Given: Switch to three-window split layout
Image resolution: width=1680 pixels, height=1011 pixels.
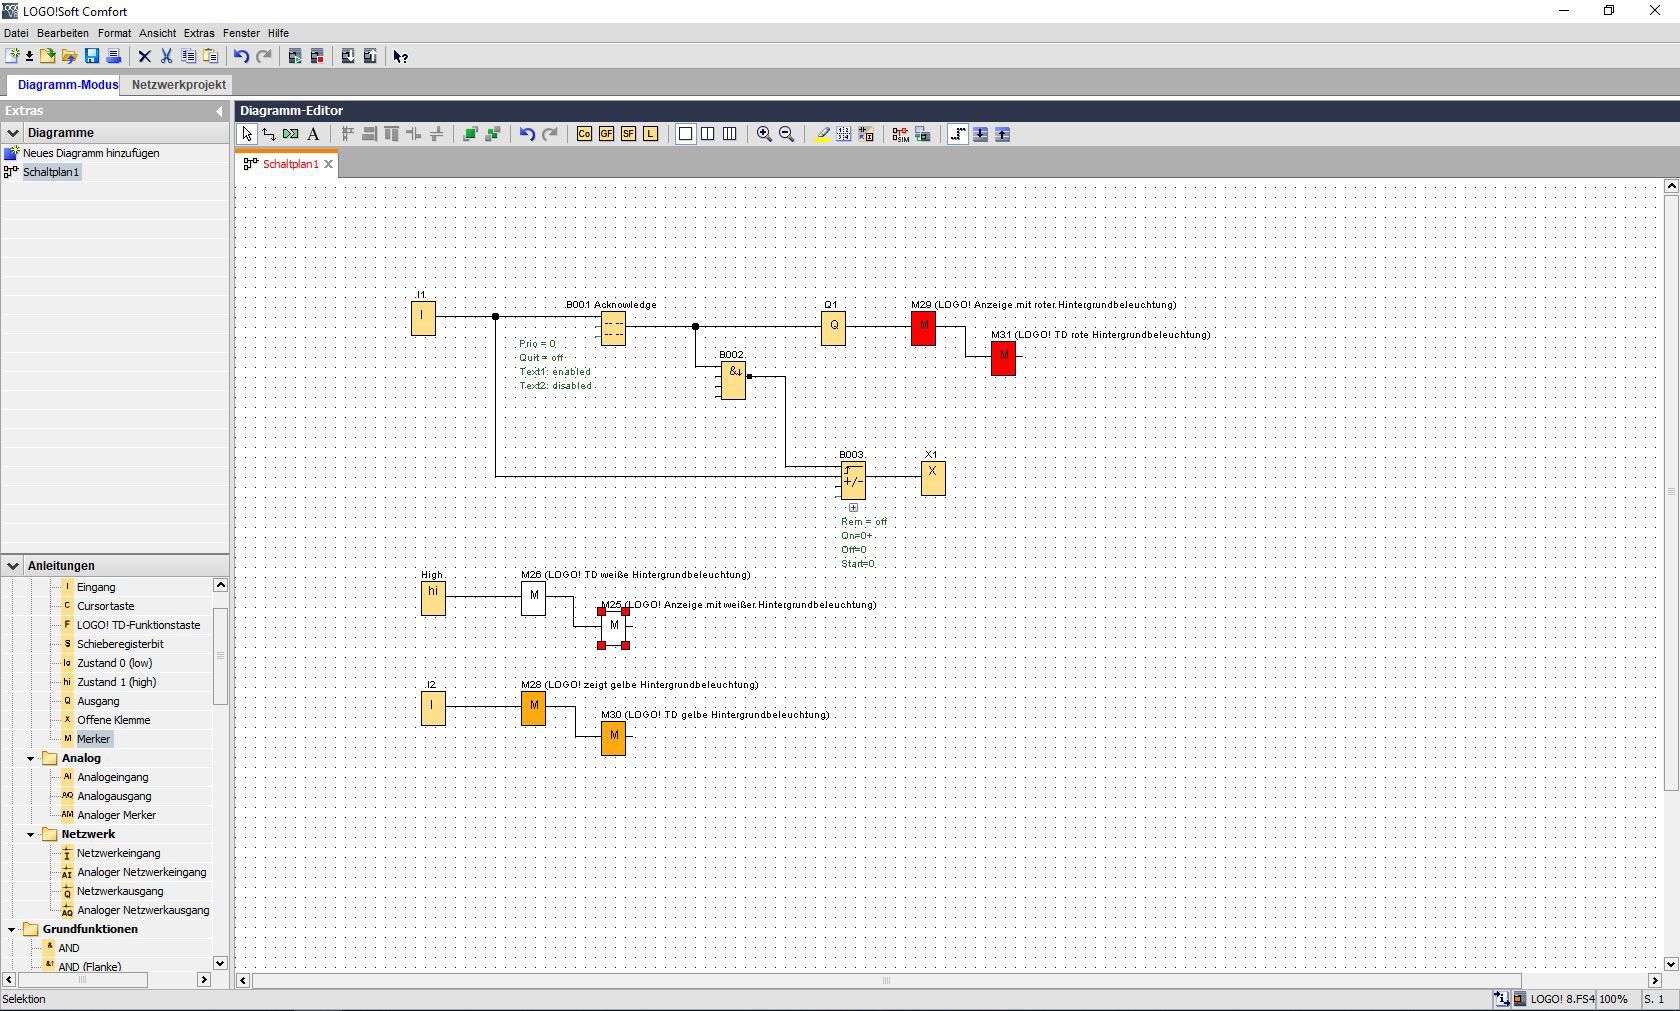Looking at the screenshot, I should [x=730, y=134].
